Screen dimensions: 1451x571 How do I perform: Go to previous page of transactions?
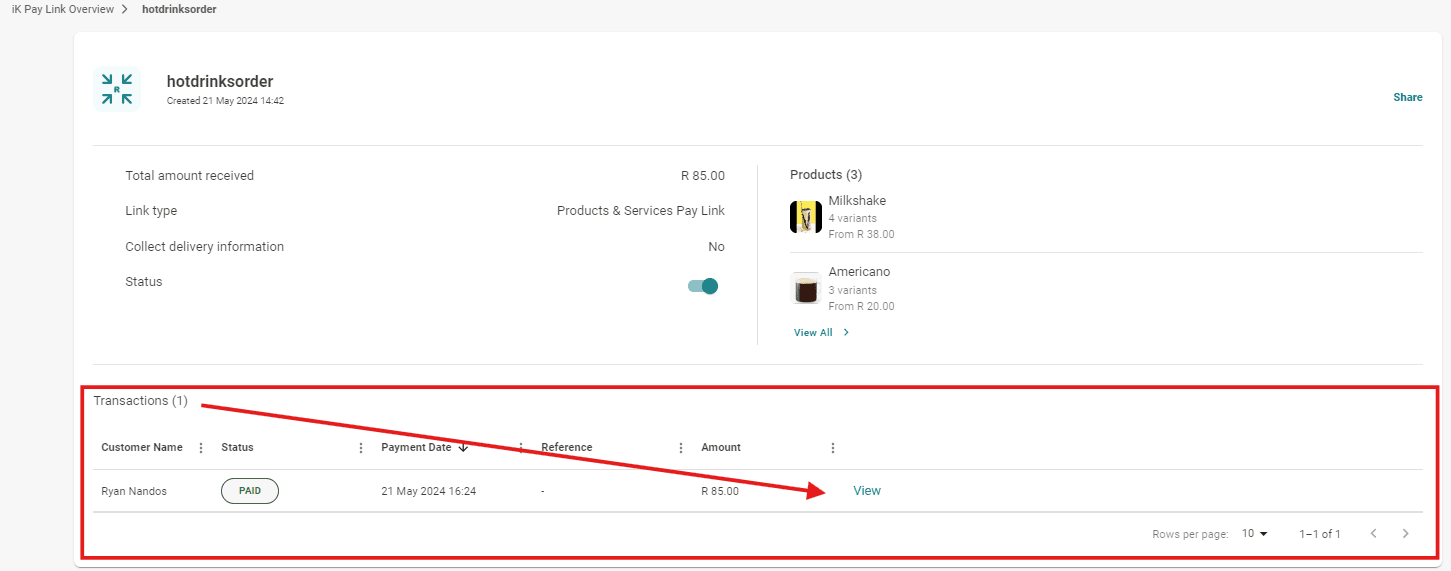click(x=1373, y=534)
